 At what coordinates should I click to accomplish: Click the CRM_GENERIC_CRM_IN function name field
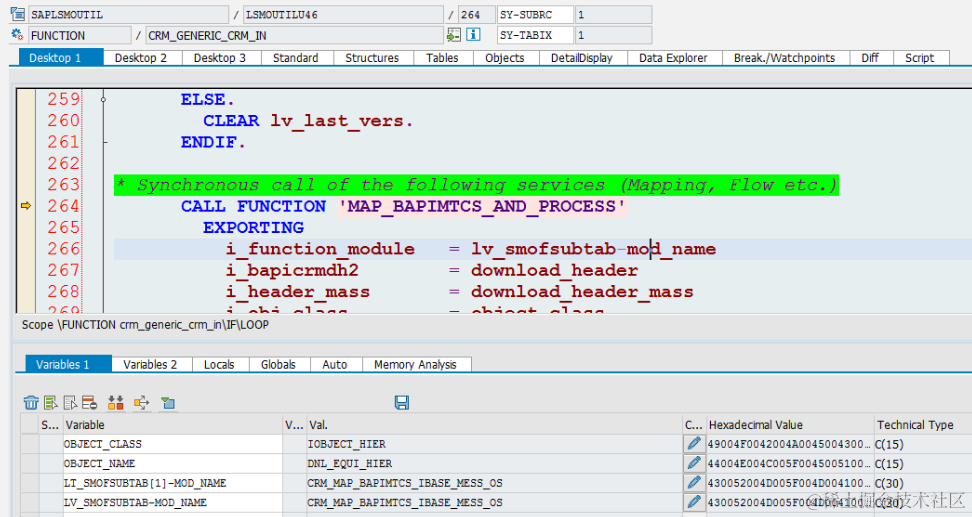coord(294,35)
